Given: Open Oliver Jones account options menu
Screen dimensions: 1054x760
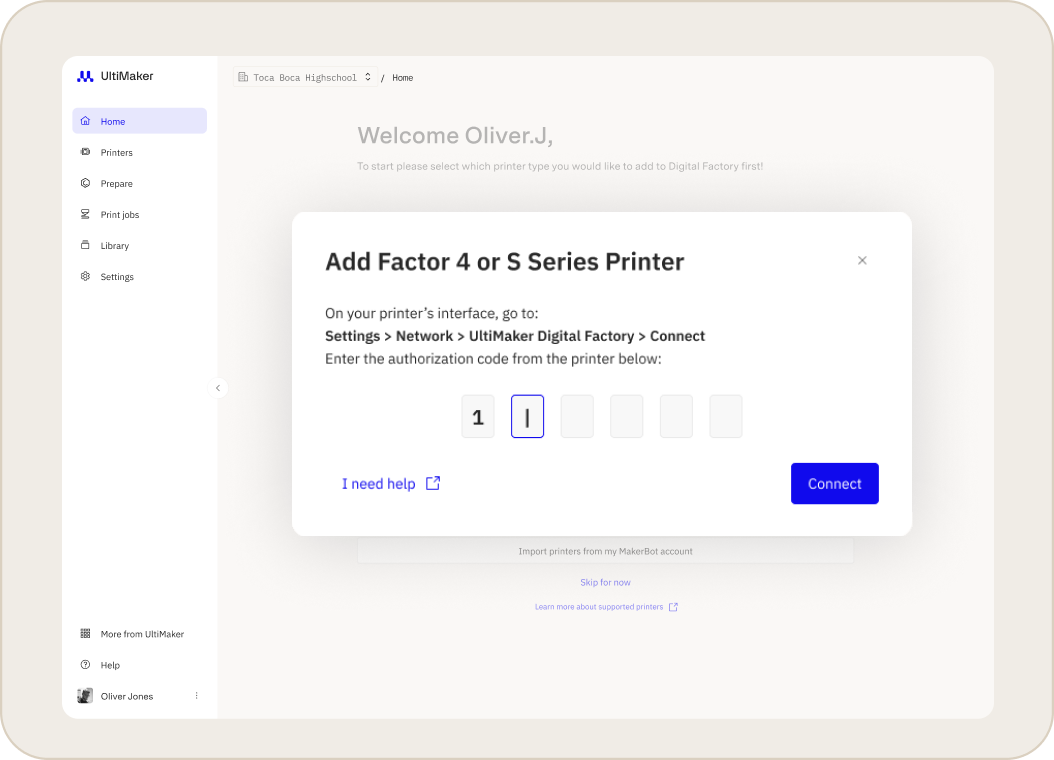Looking at the screenshot, I should (196, 696).
